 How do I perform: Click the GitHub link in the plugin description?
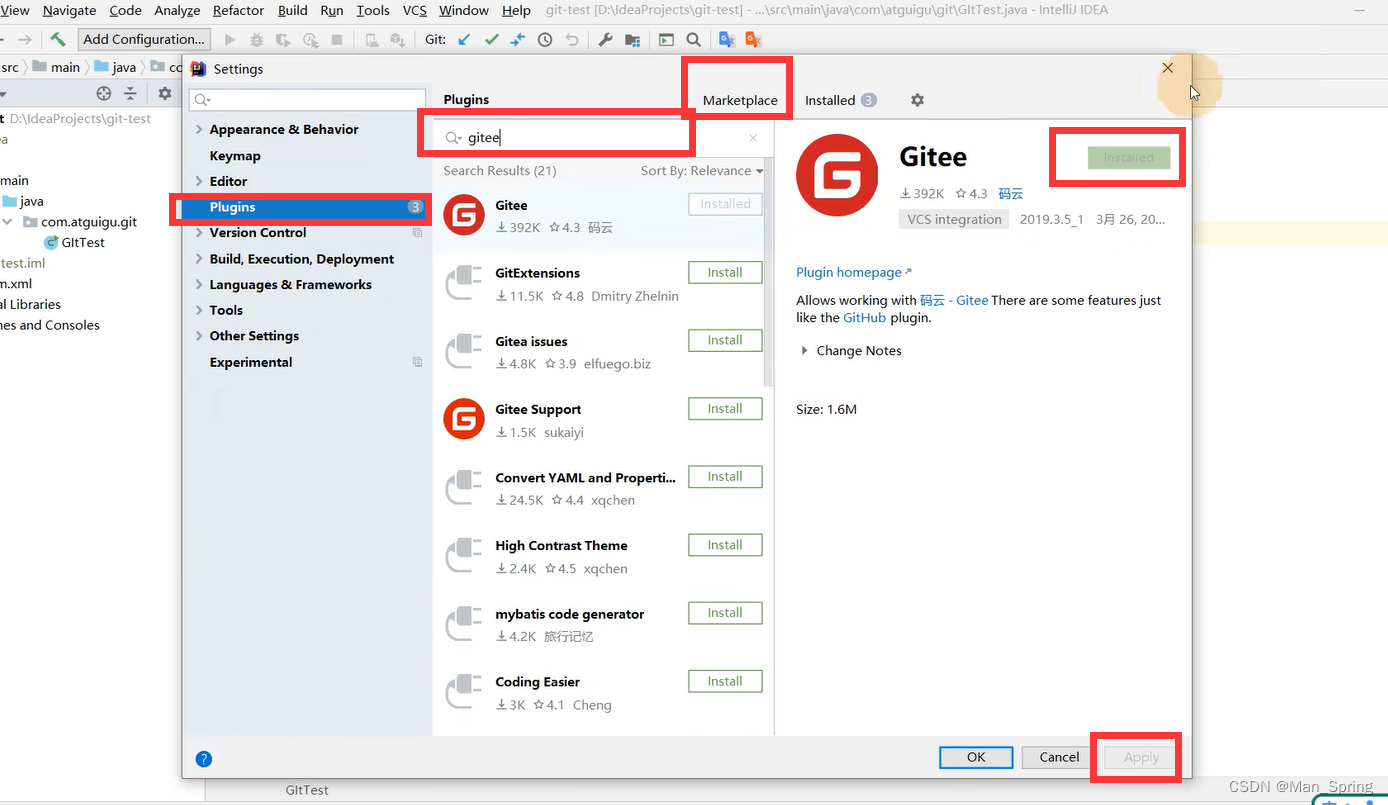tap(864, 317)
